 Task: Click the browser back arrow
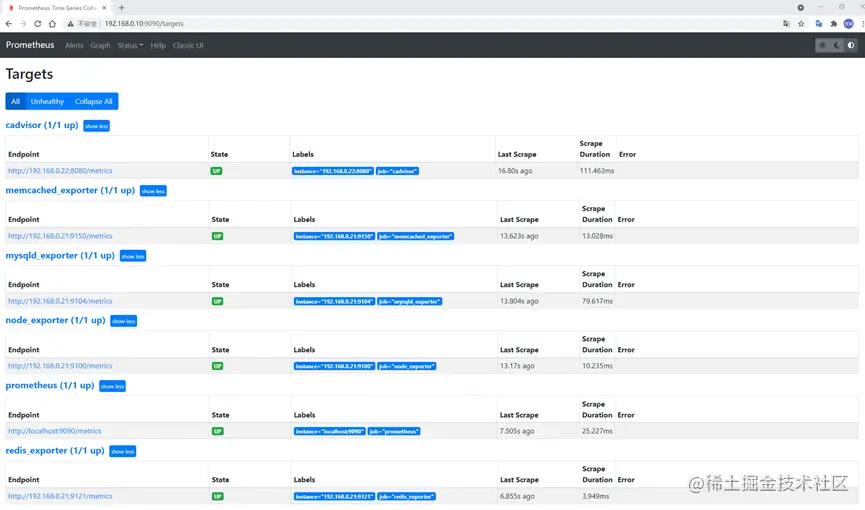click(8, 24)
